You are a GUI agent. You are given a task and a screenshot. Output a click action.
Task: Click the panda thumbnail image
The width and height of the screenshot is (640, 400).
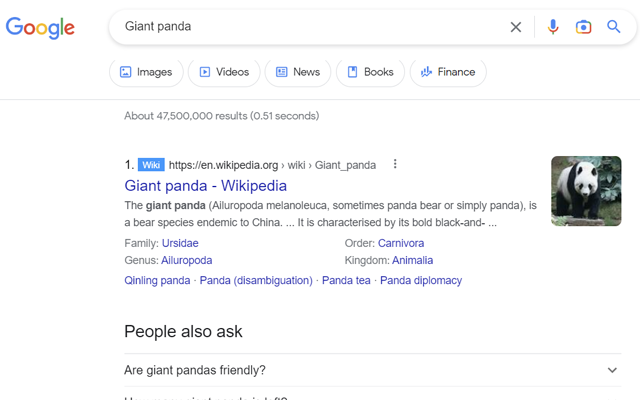pyautogui.click(x=586, y=191)
